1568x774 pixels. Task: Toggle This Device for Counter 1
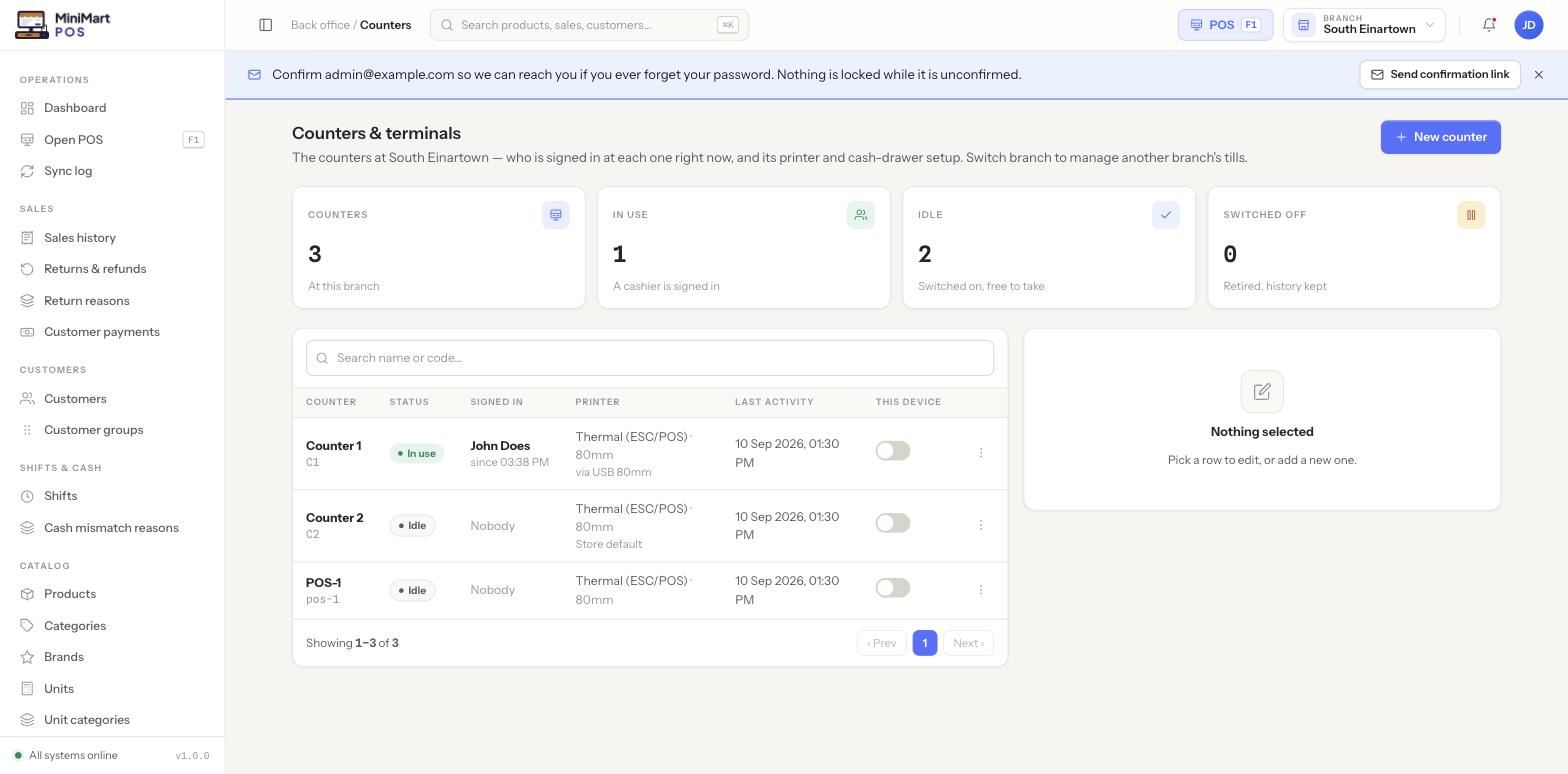893,451
